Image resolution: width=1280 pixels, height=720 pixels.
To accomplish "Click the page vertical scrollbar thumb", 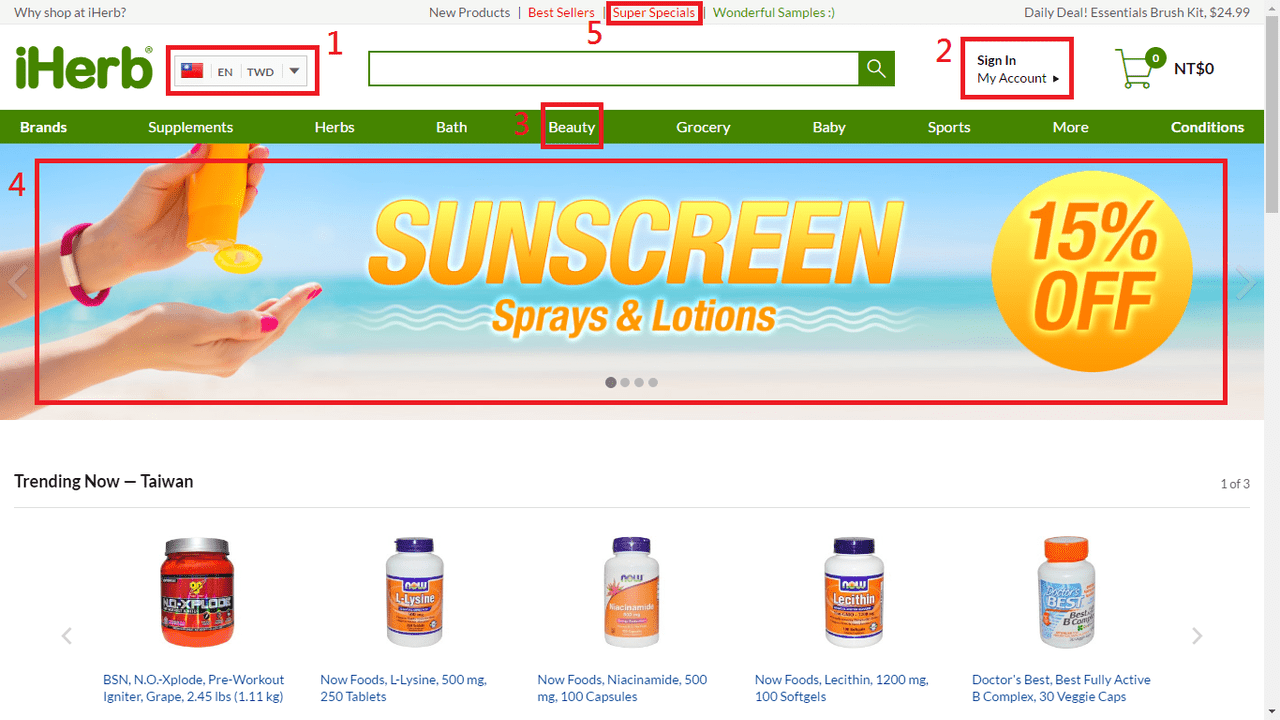I will coord(1272,113).
